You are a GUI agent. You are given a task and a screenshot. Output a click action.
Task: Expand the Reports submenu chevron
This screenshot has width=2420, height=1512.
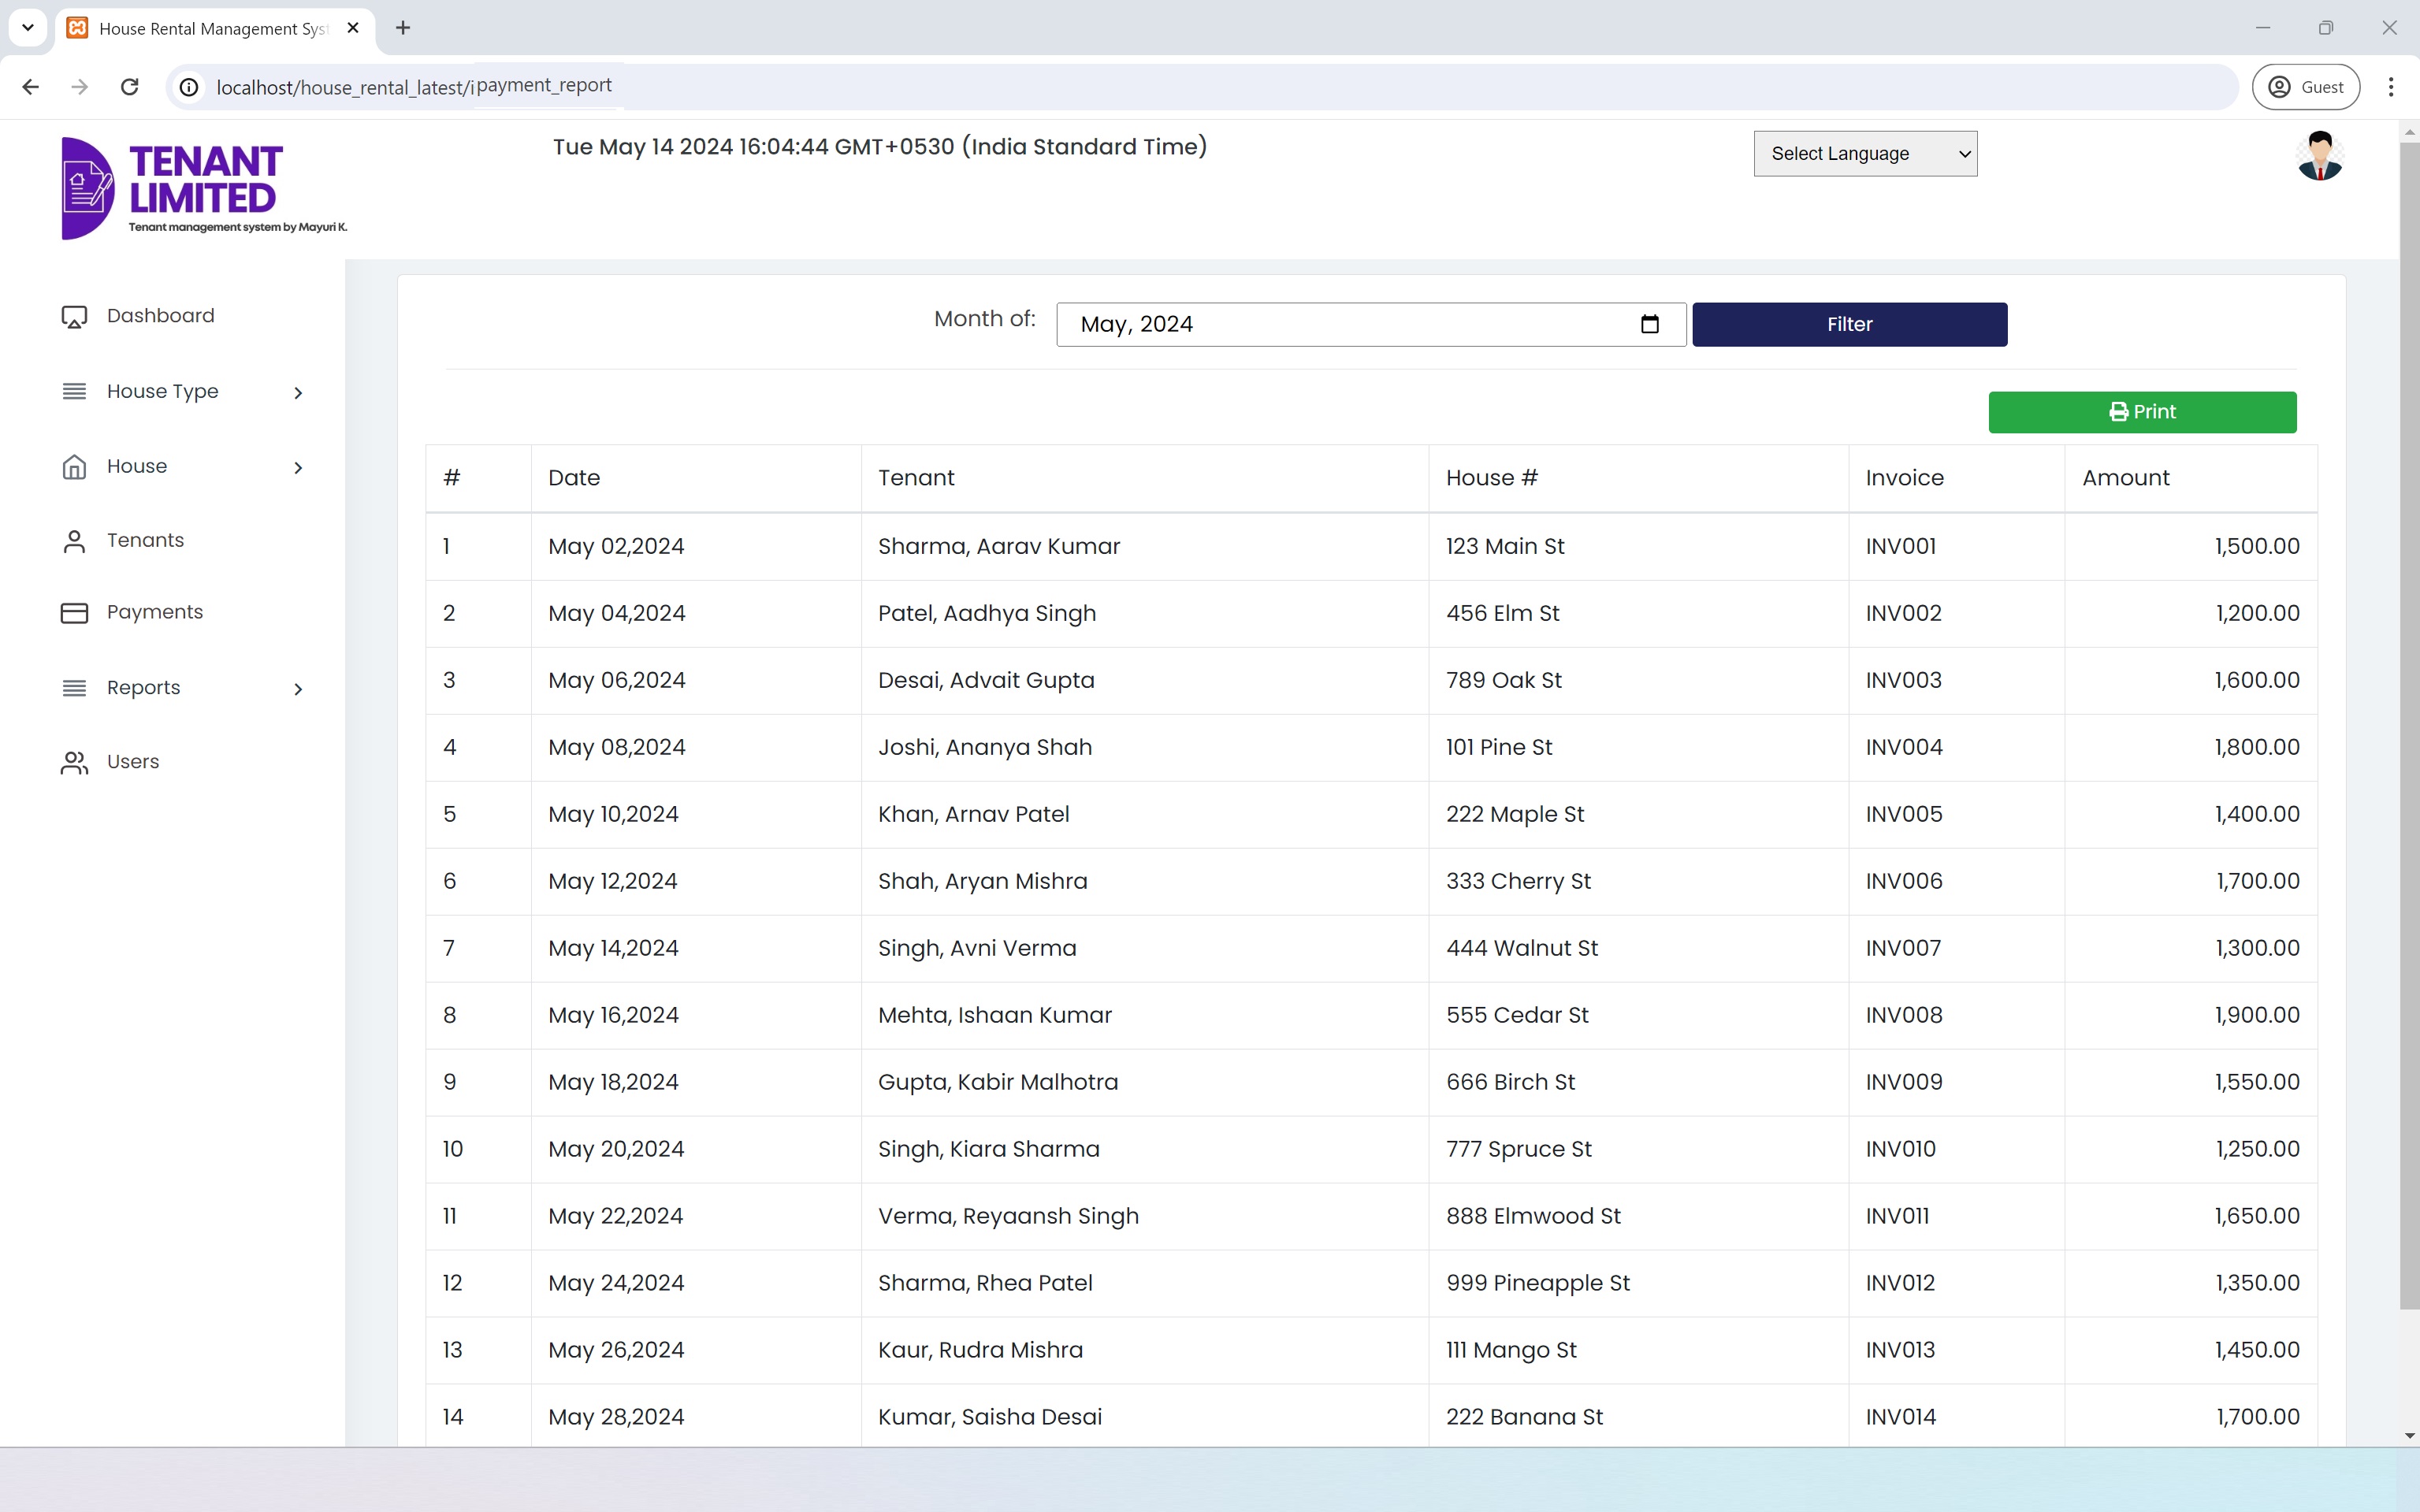(x=298, y=689)
